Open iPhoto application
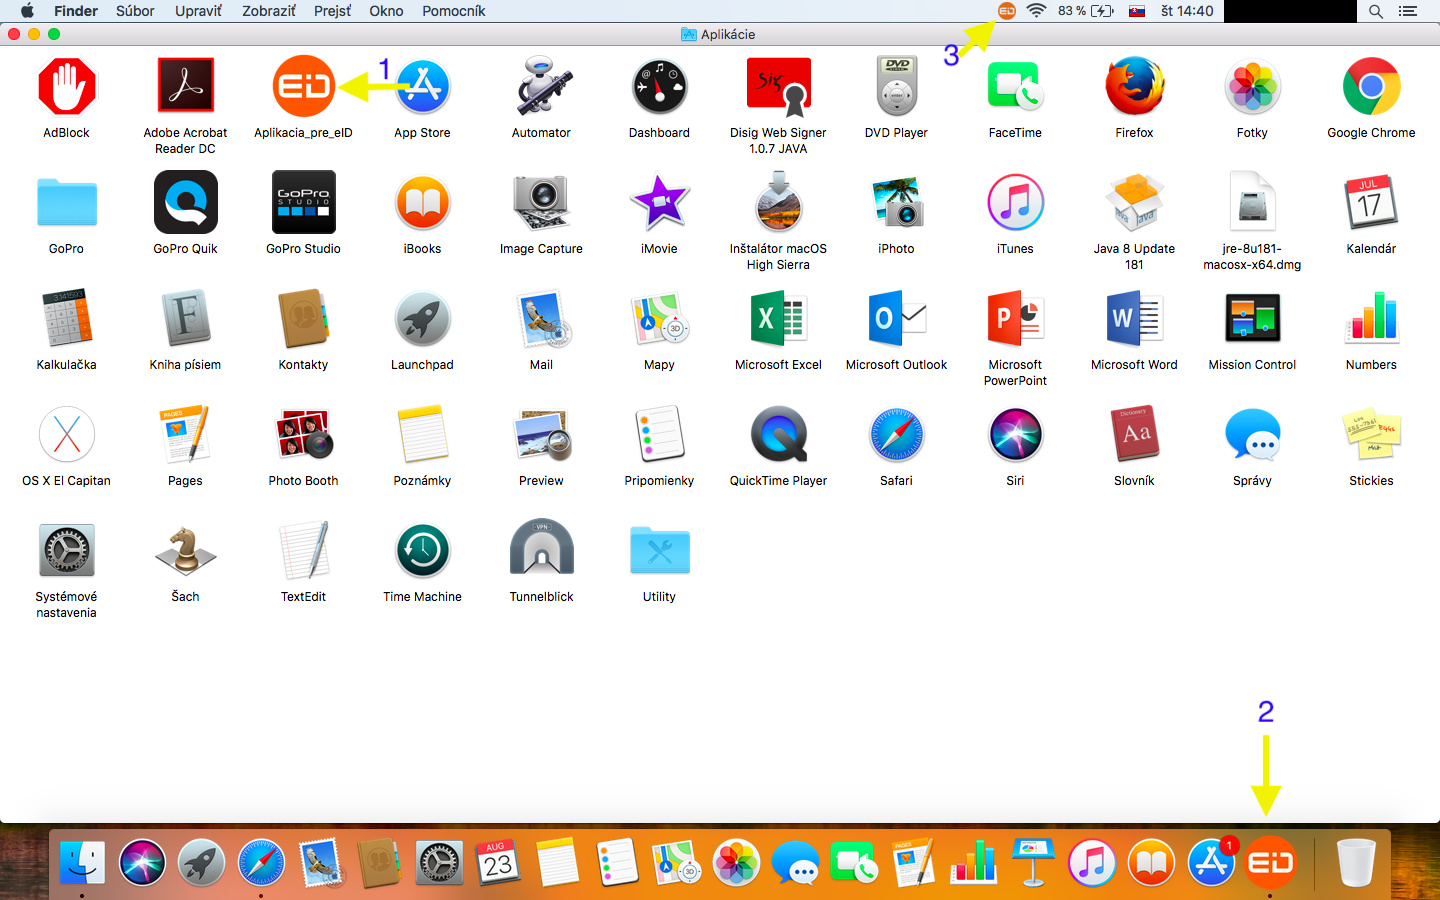 point(896,203)
